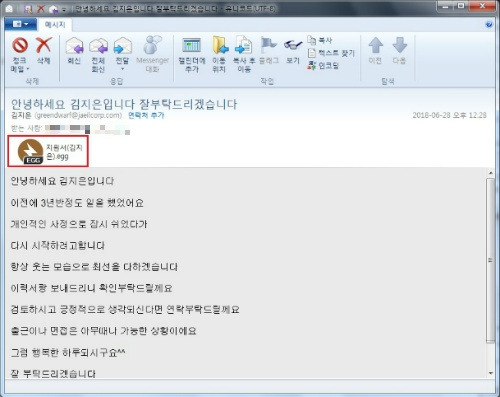This screenshot has width=500, height=397.
Task: Open the EGG attachment 지원서(김지은).egg
Action: coord(48,151)
